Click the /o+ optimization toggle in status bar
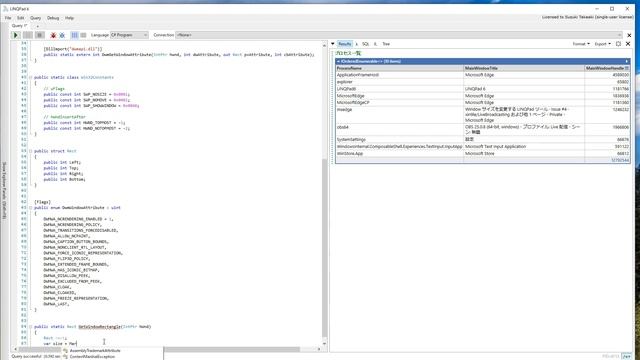 pyautogui.click(x=626, y=356)
